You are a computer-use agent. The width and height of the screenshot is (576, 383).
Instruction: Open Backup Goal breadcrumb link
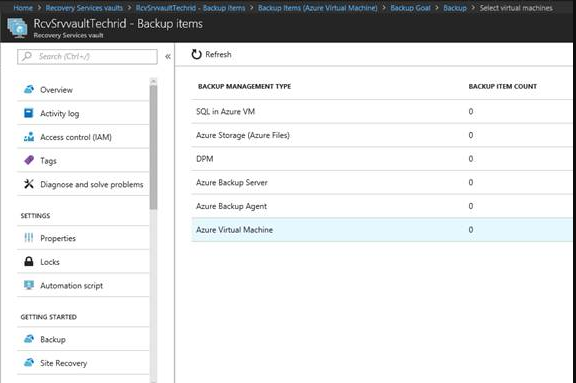click(x=410, y=8)
